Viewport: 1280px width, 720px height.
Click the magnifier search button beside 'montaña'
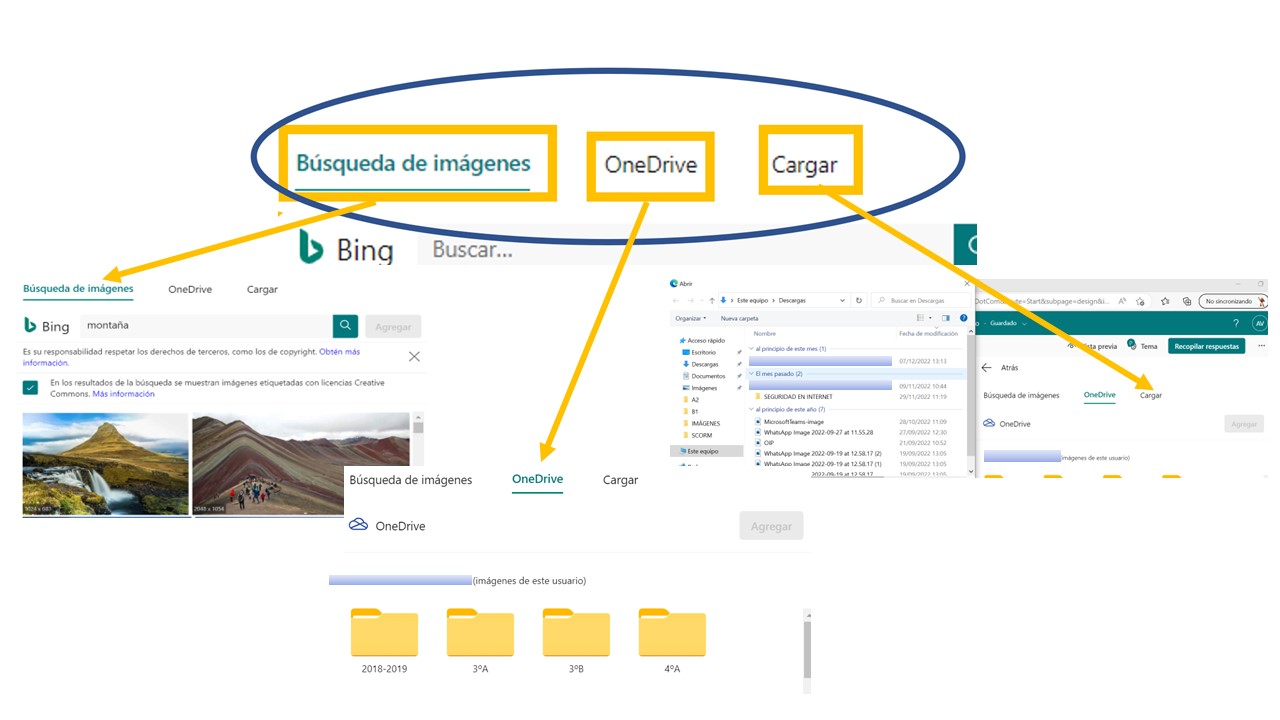(346, 326)
